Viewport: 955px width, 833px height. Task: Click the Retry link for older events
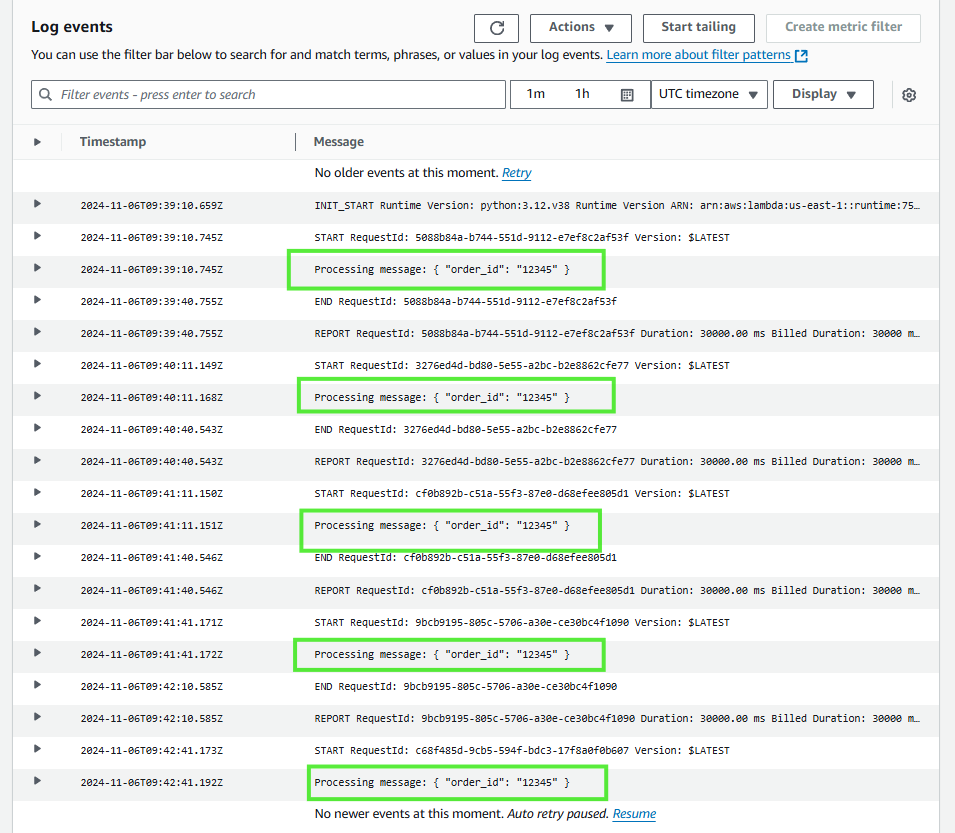516,173
